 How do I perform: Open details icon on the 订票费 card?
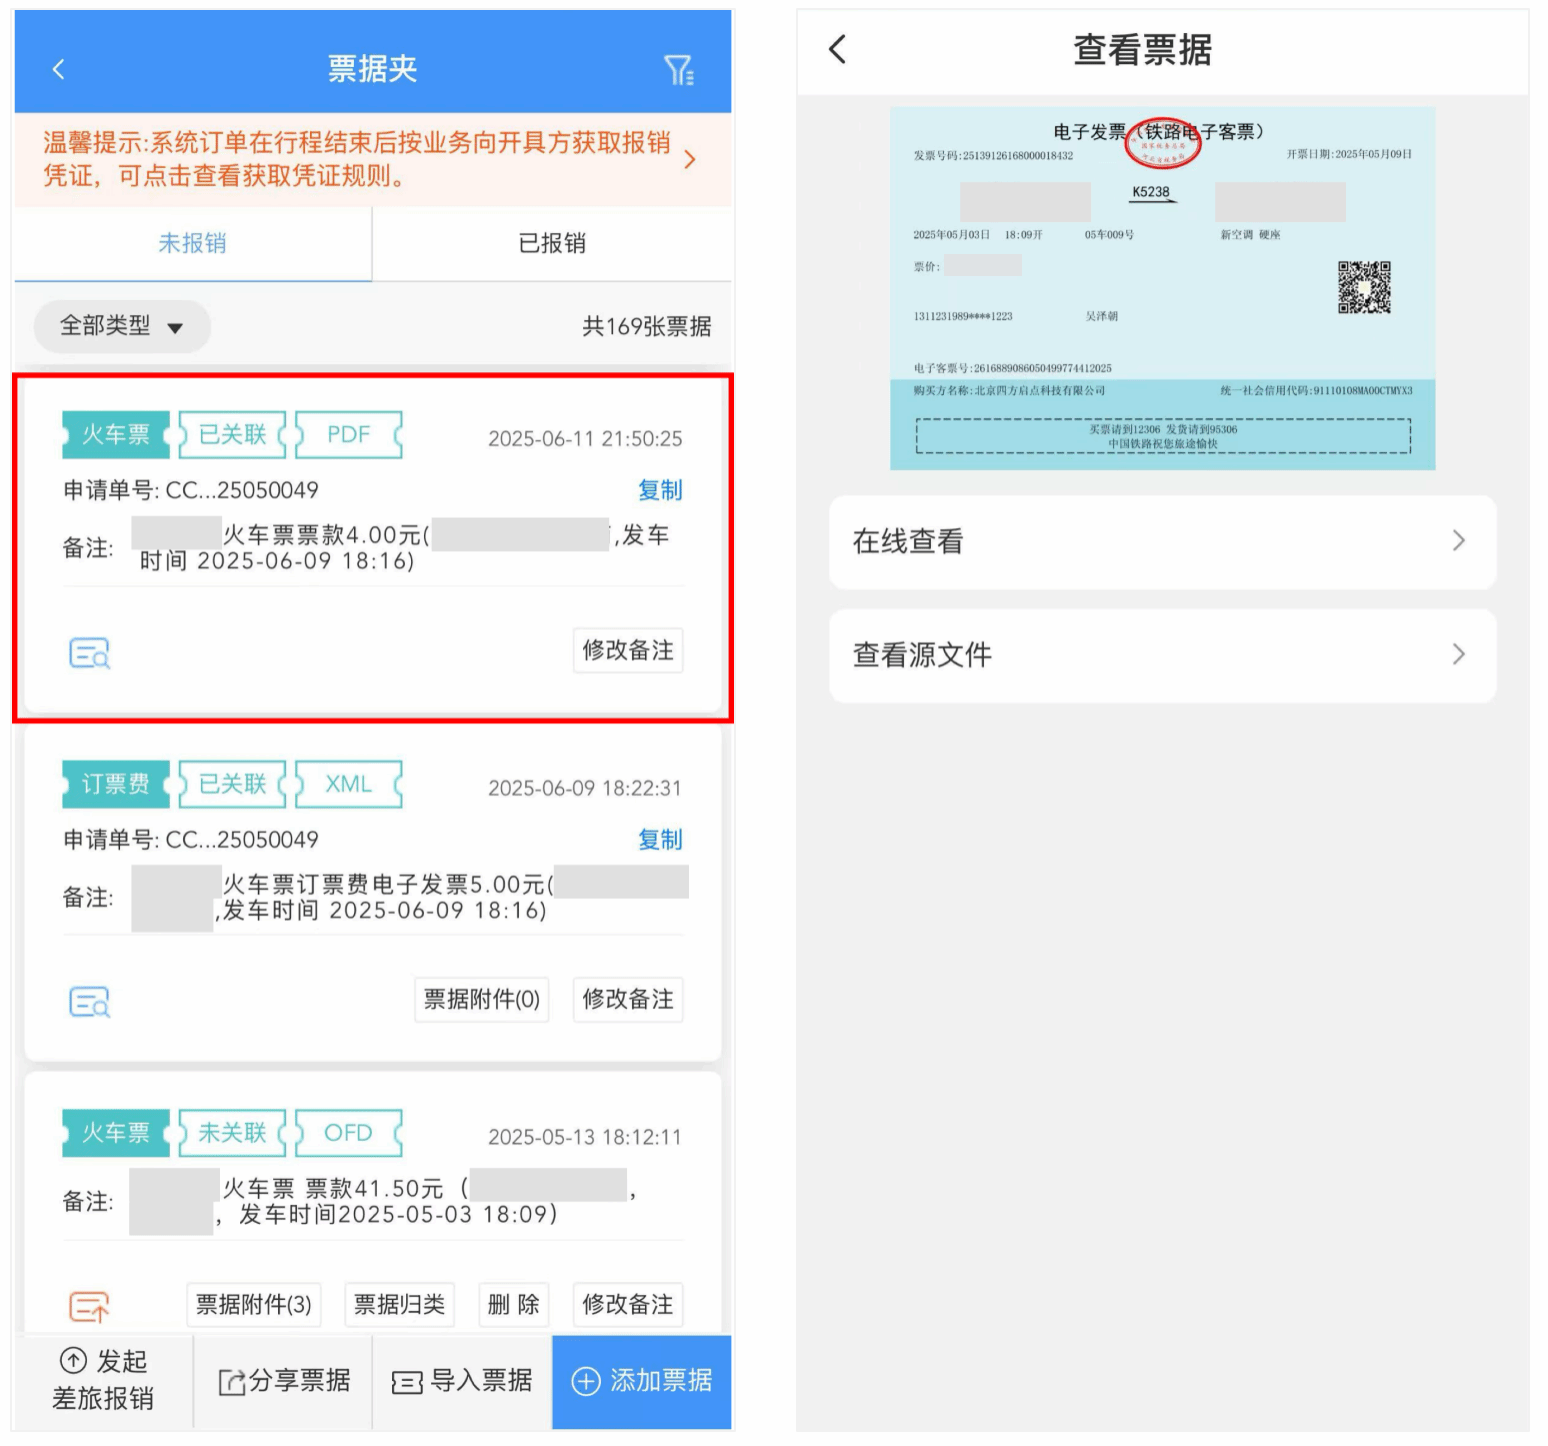tap(89, 1001)
